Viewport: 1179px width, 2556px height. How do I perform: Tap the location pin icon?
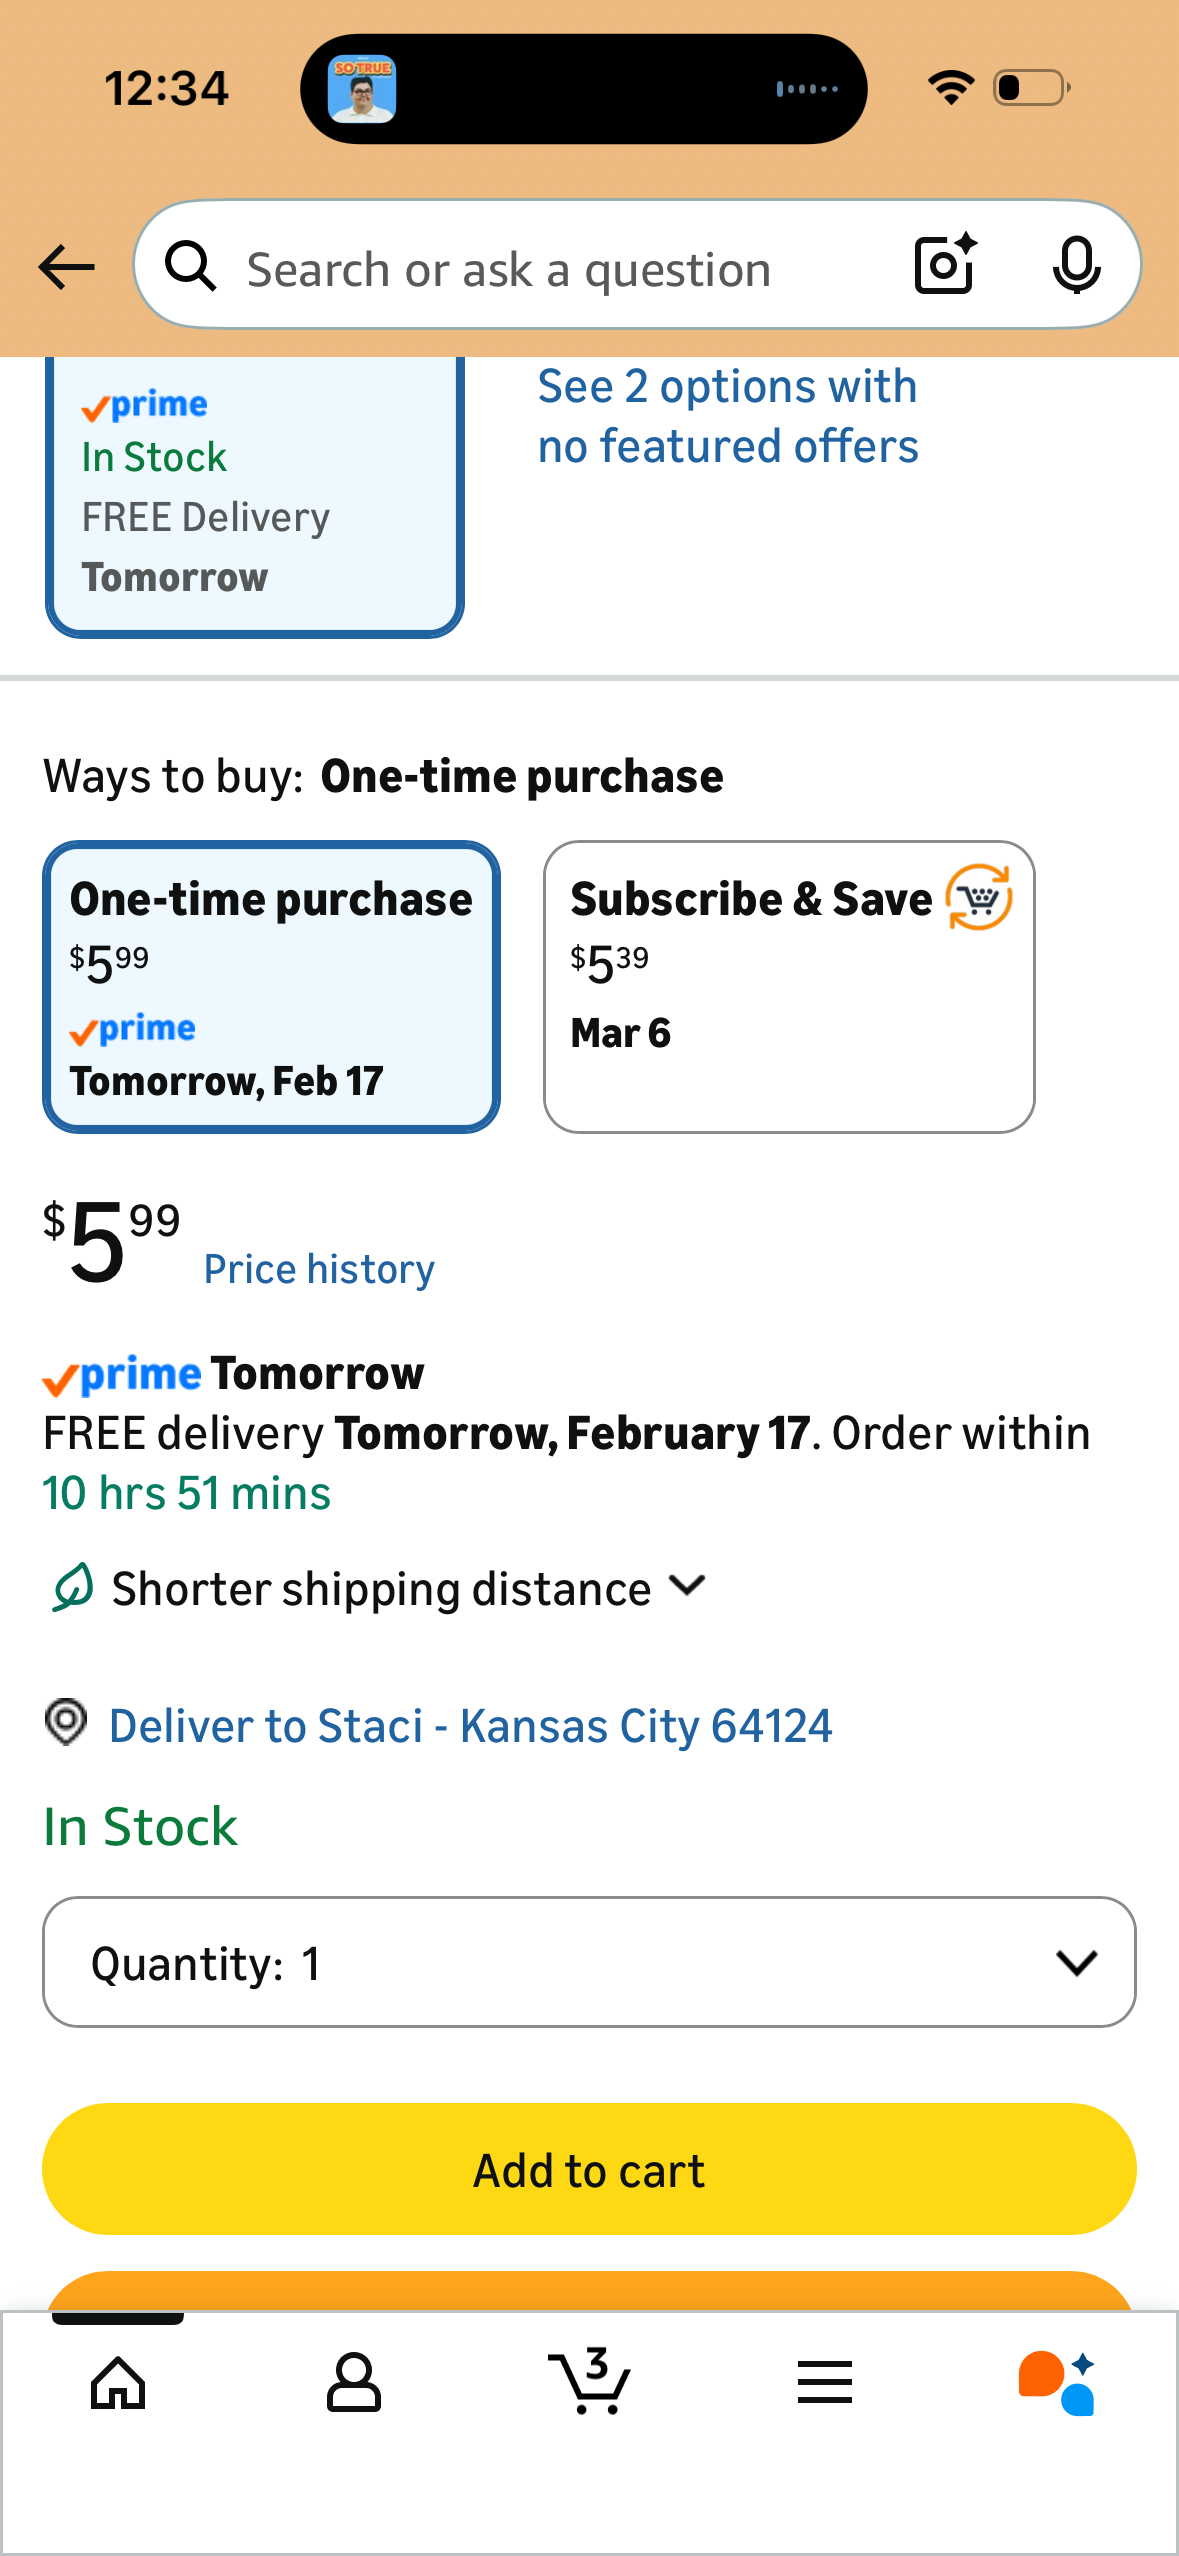click(66, 1723)
